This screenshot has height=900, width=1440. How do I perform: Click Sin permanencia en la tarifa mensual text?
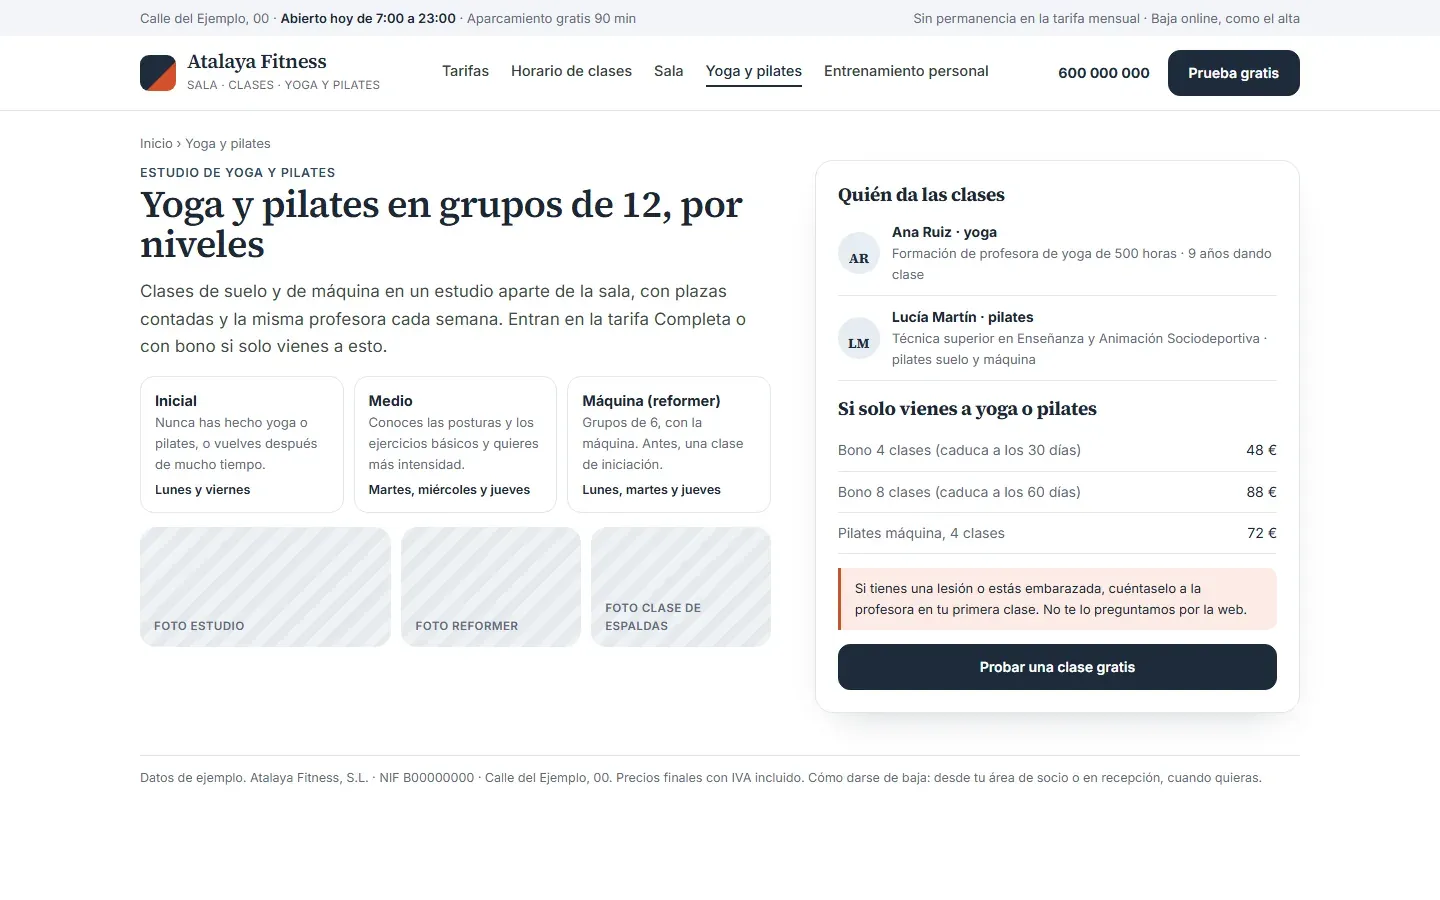1026,18
